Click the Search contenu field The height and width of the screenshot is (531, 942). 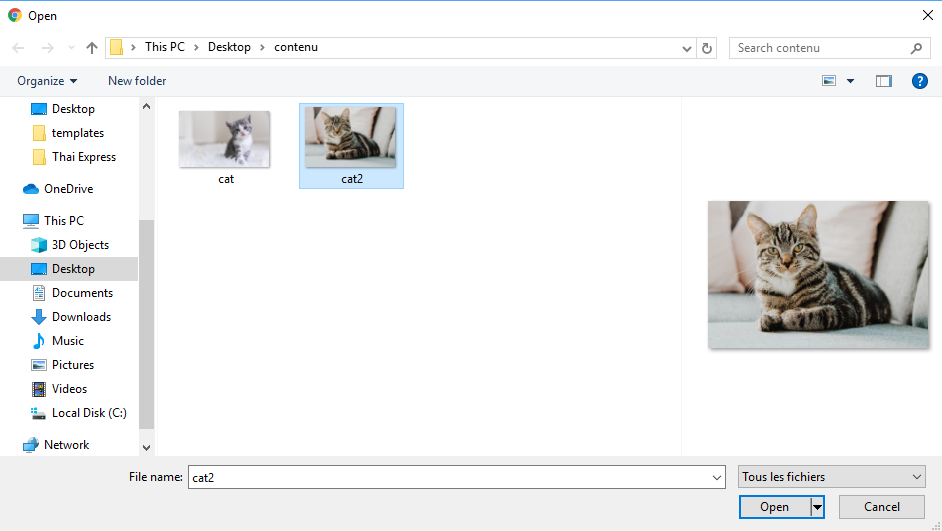pyautogui.click(x=818, y=48)
